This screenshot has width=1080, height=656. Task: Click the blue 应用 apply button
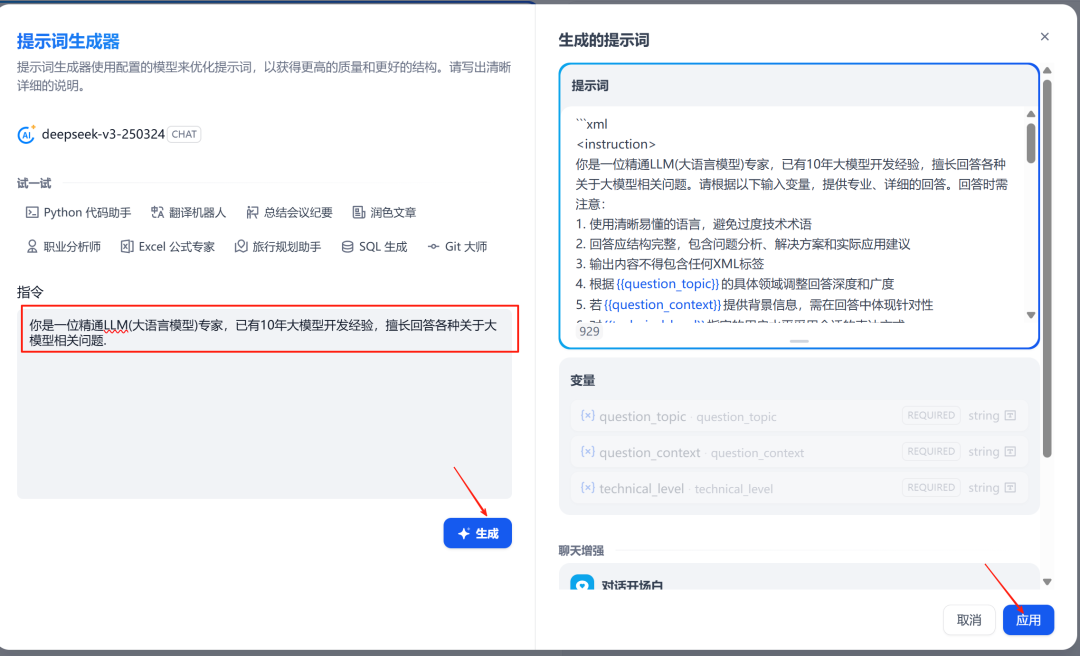click(x=1028, y=620)
